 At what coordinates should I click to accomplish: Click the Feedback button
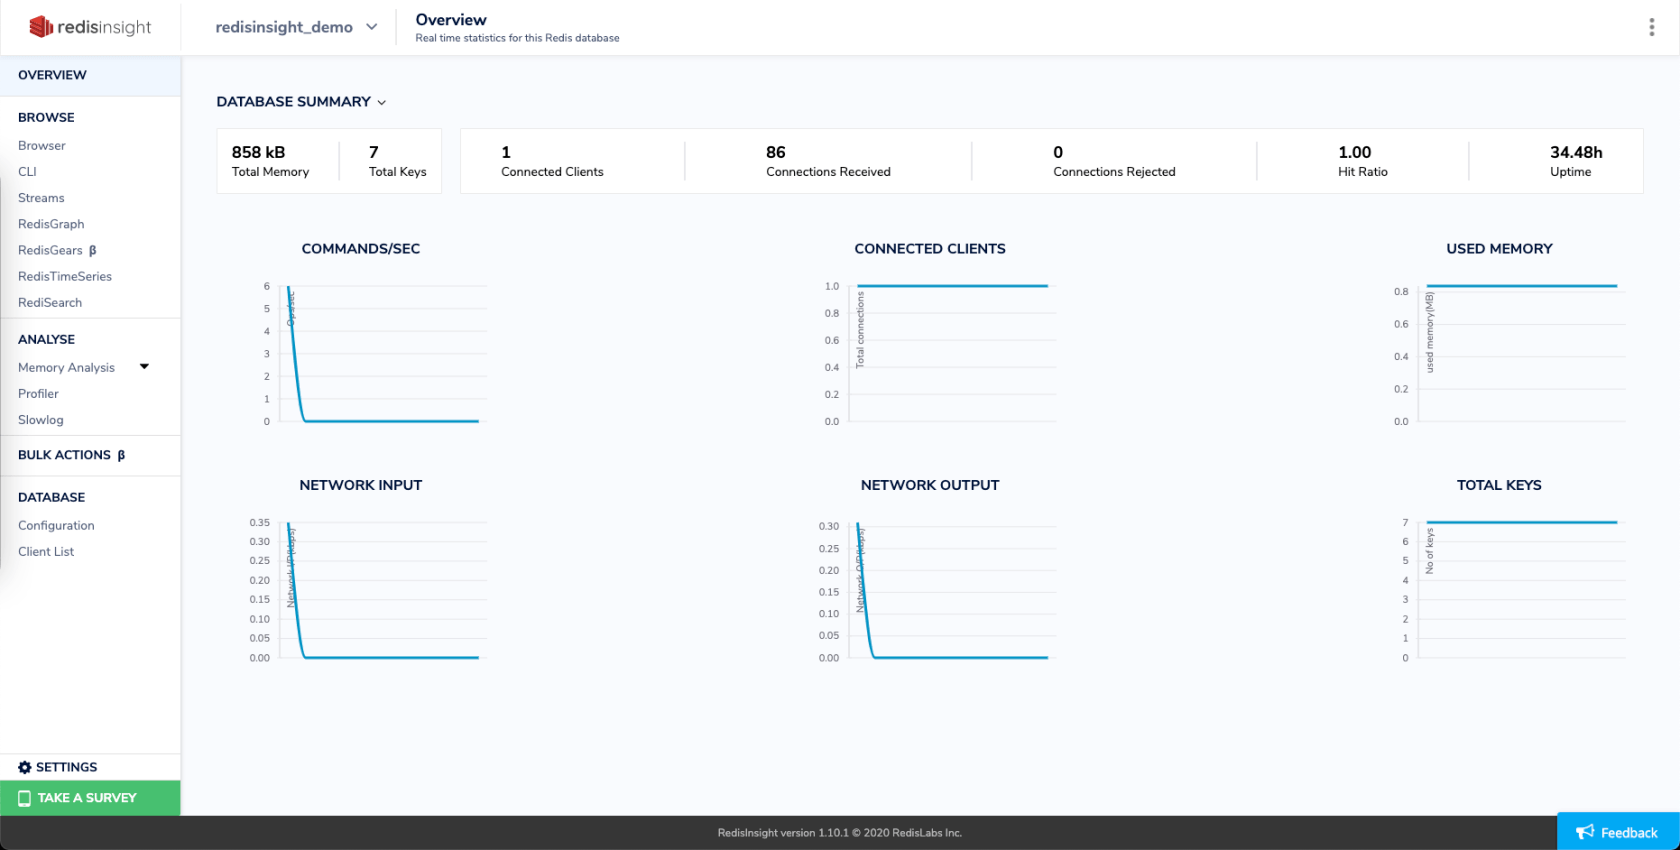pyautogui.click(x=1618, y=832)
